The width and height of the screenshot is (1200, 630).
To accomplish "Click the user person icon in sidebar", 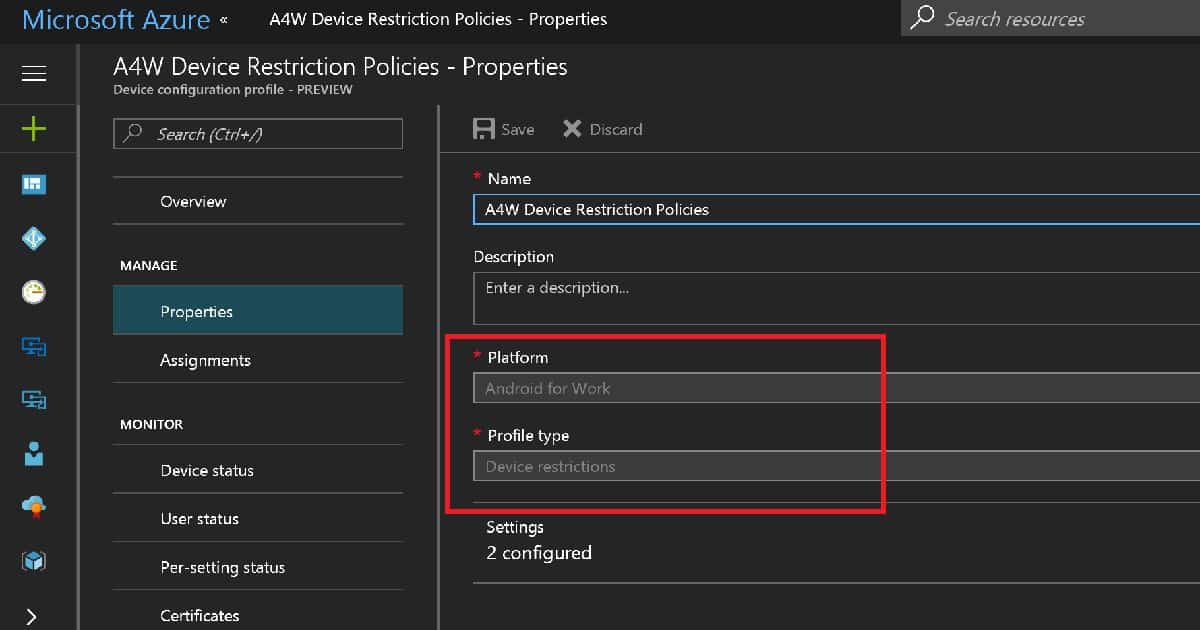I will pos(34,453).
